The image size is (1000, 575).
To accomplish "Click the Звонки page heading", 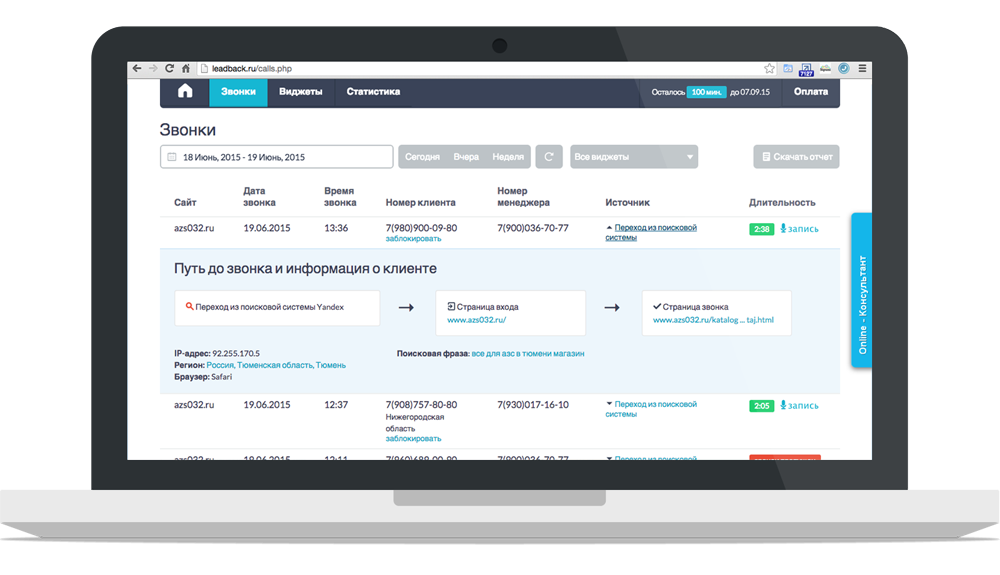I will (188, 129).
